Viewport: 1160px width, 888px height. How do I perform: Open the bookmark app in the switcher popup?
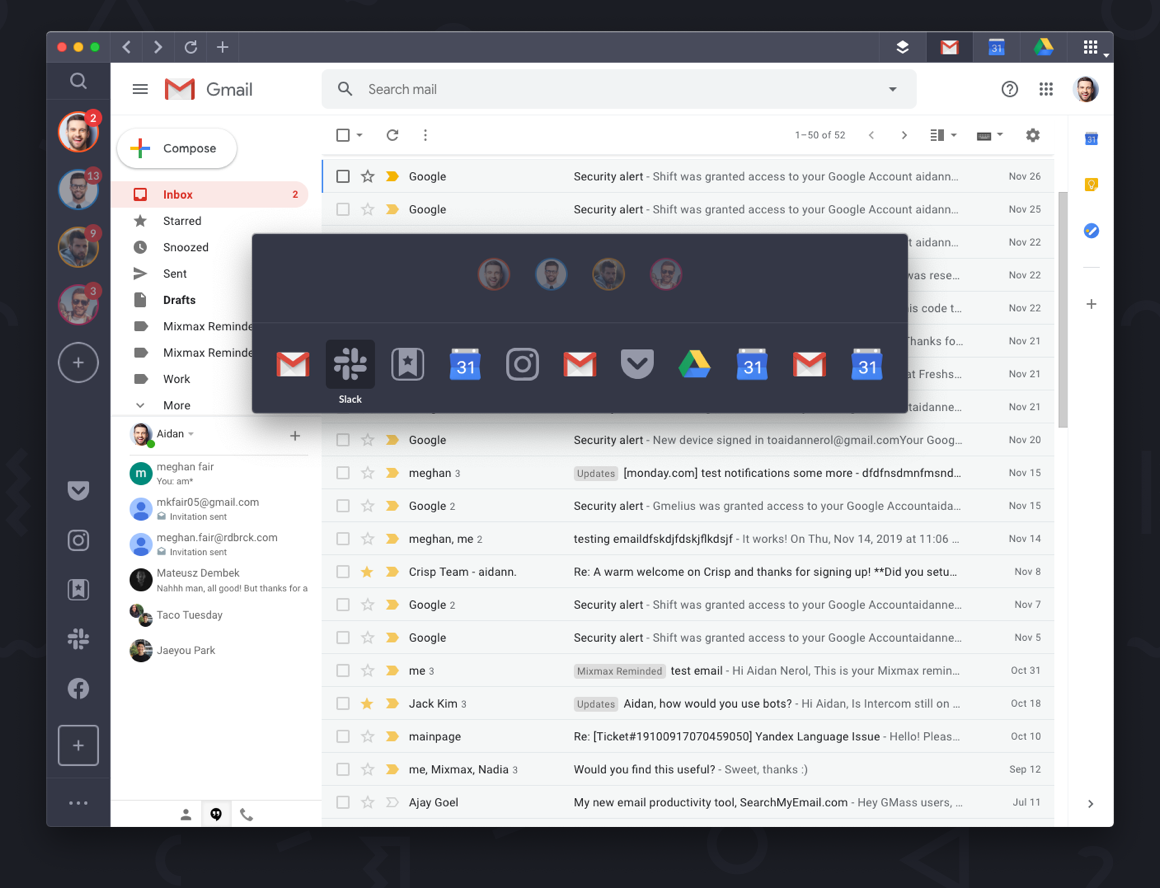coord(408,364)
